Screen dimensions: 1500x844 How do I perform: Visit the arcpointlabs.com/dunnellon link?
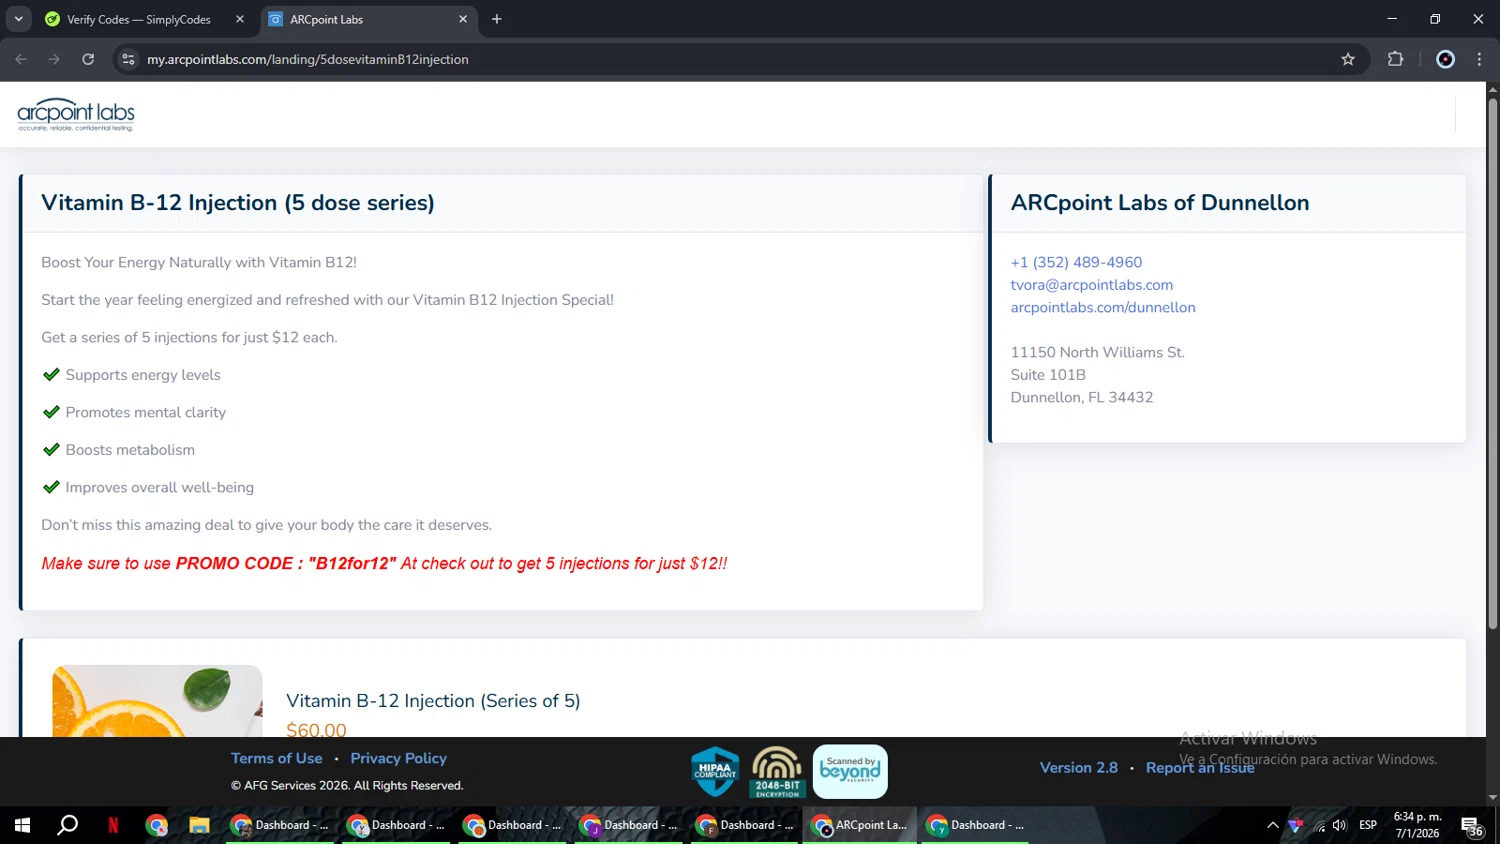pos(1103,307)
